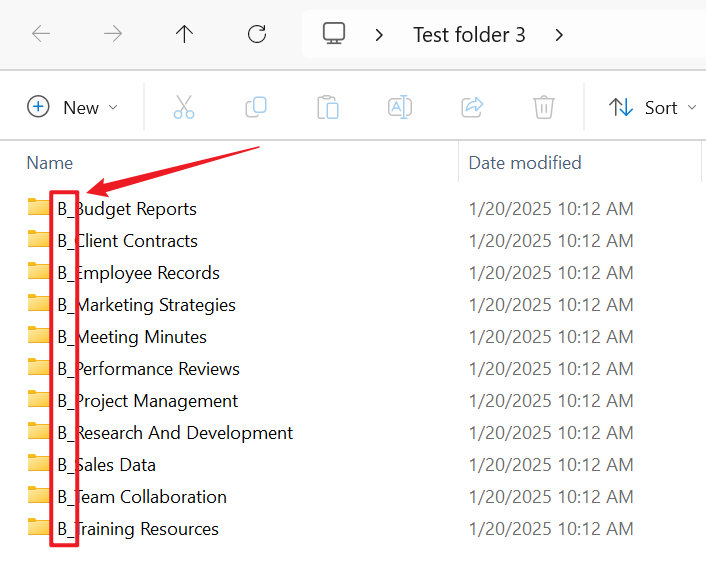Viewport: 706px width, 576px height.
Task: Sort by Name column header
Action: [x=50, y=162]
